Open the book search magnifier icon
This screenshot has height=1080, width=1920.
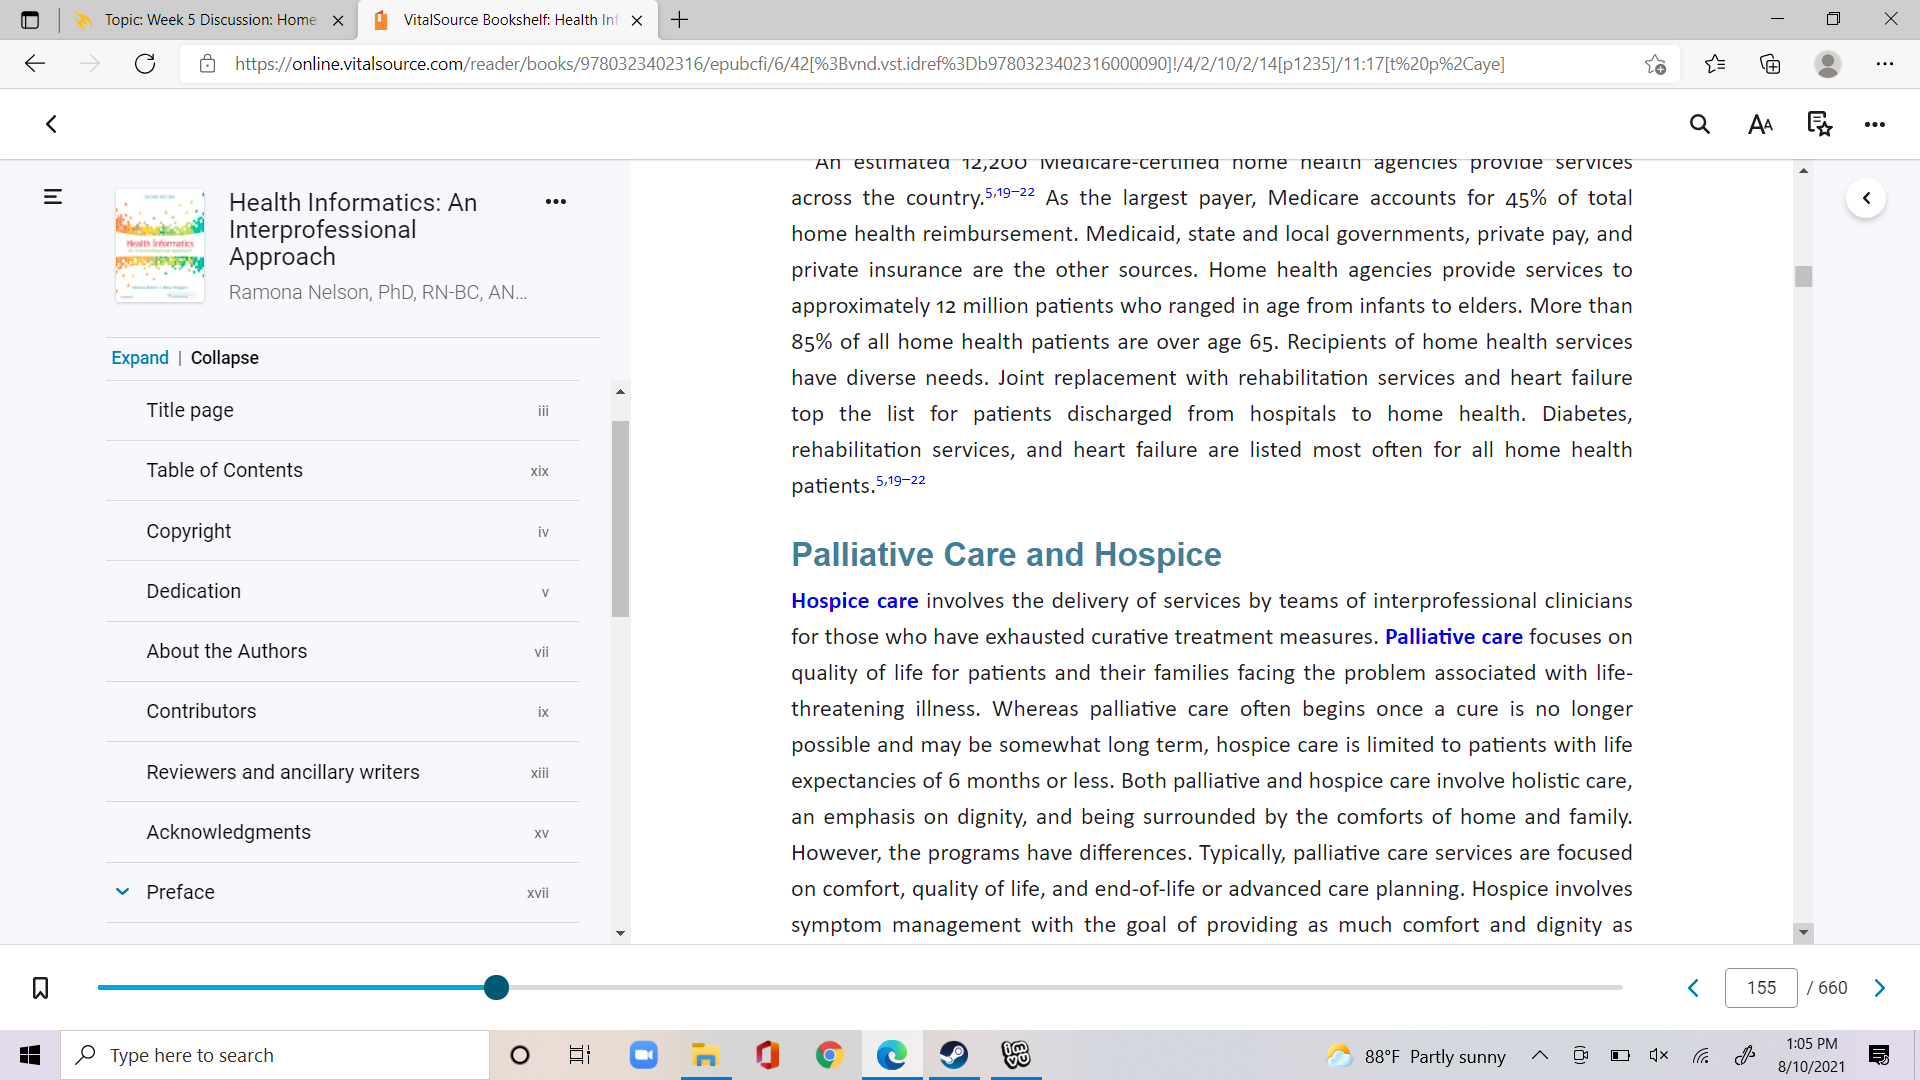pyautogui.click(x=1700, y=124)
